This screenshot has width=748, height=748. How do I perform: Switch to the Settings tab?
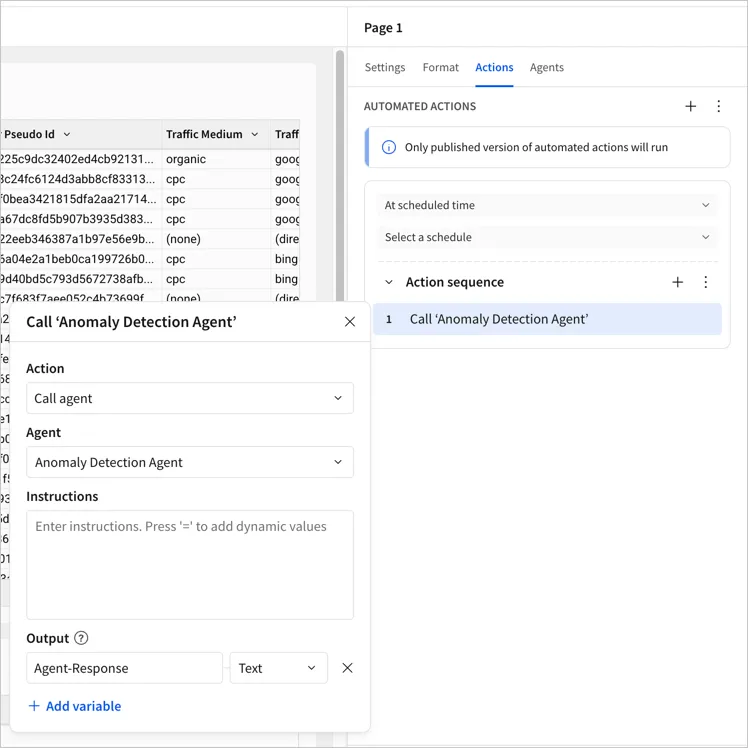[385, 67]
